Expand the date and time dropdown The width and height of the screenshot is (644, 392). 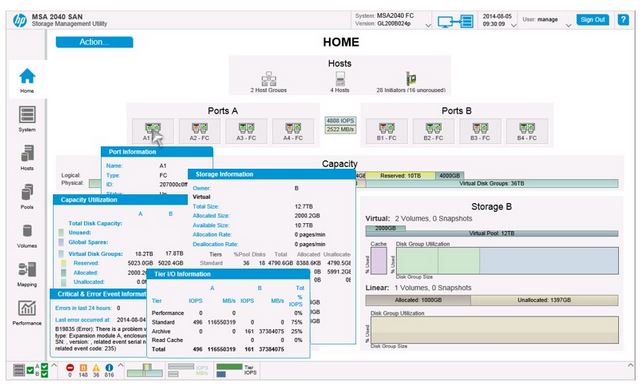pyautogui.click(x=514, y=25)
